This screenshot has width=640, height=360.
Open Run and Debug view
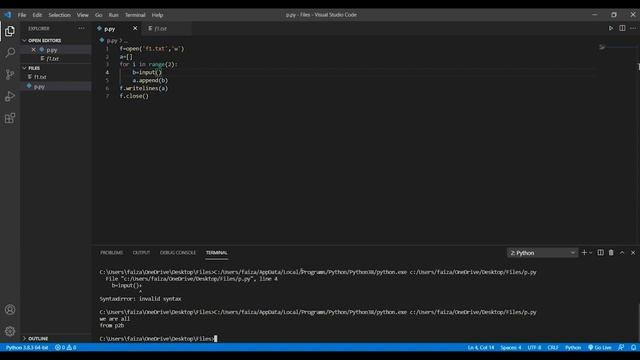point(10,96)
